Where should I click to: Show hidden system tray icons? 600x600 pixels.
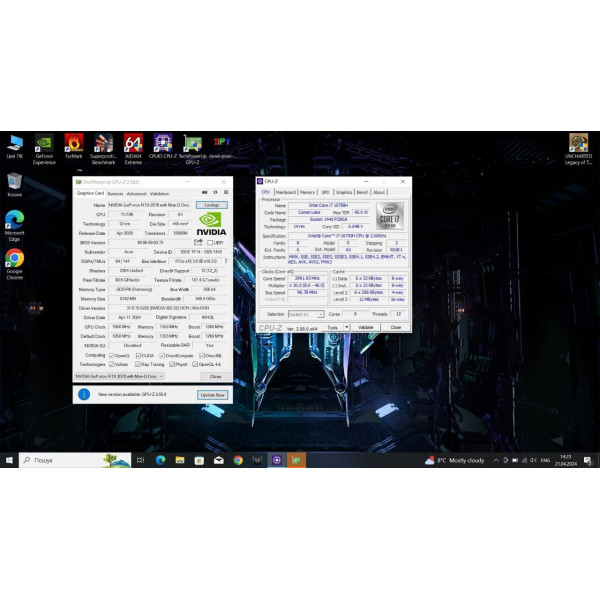coord(496,460)
